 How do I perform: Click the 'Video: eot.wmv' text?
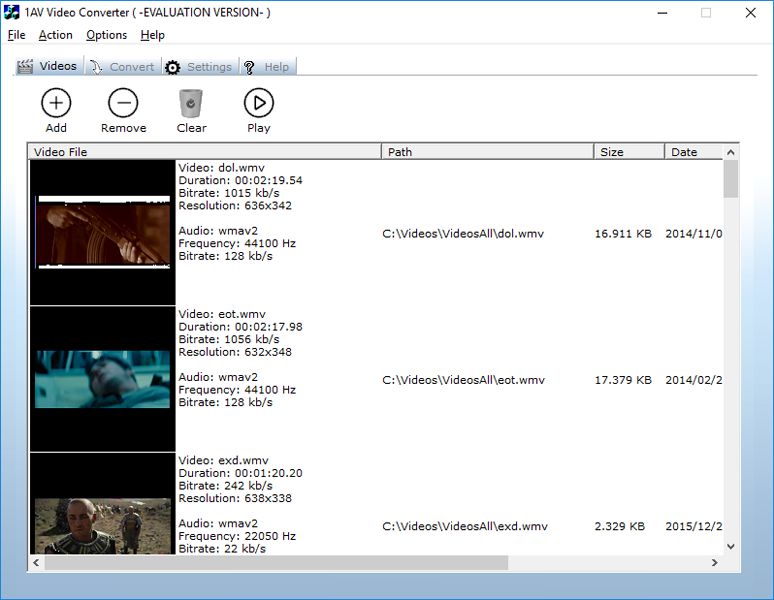click(x=222, y=314)
